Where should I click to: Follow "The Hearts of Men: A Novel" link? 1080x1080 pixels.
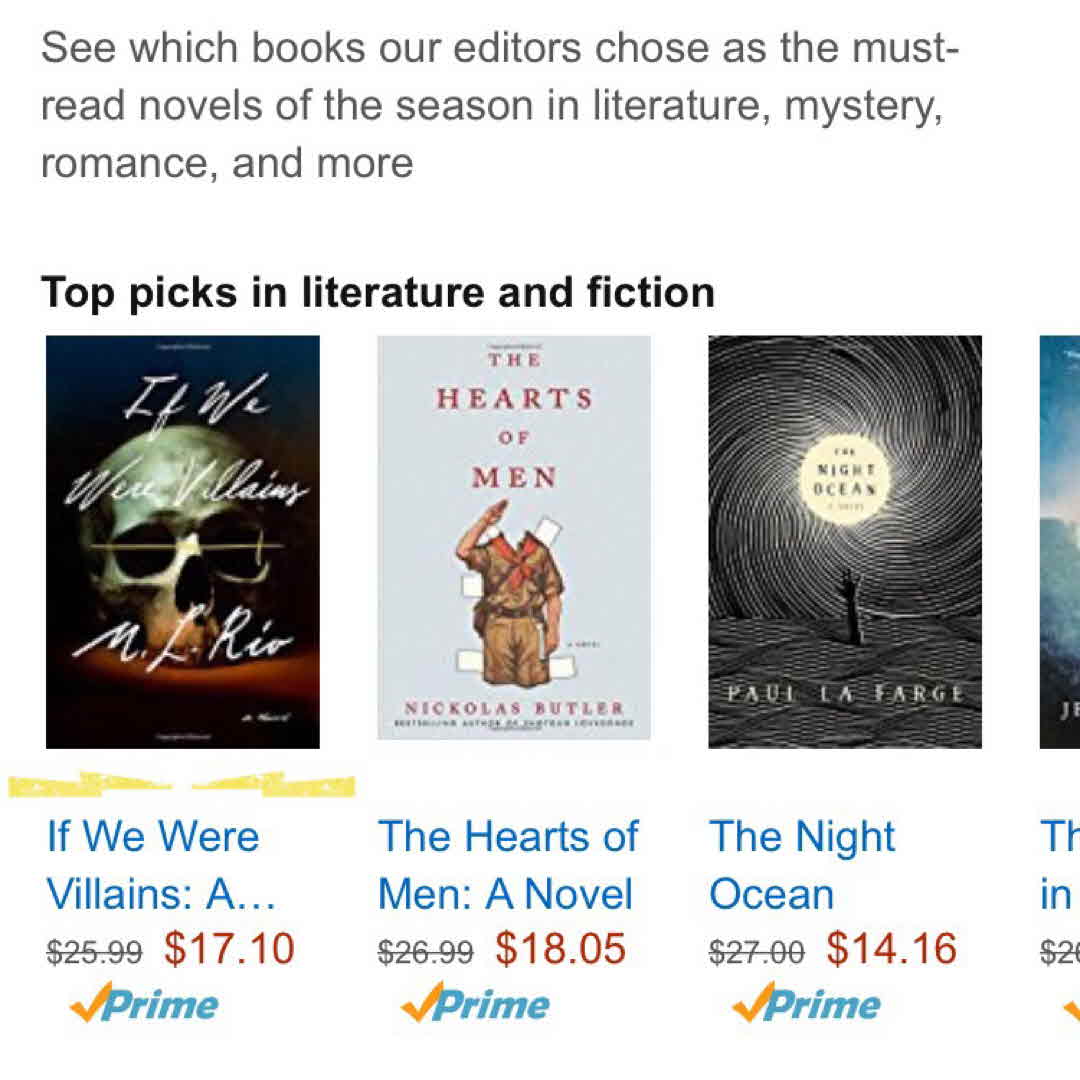507,865
